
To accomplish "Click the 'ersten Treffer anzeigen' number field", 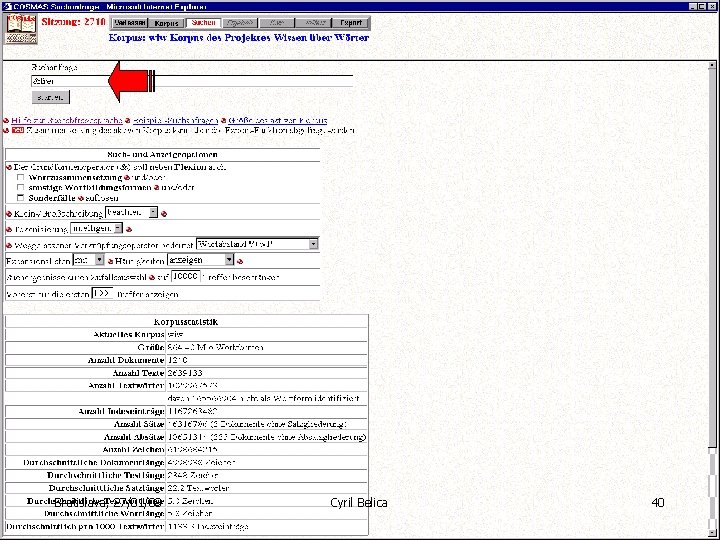I will (x=102, y=293).
